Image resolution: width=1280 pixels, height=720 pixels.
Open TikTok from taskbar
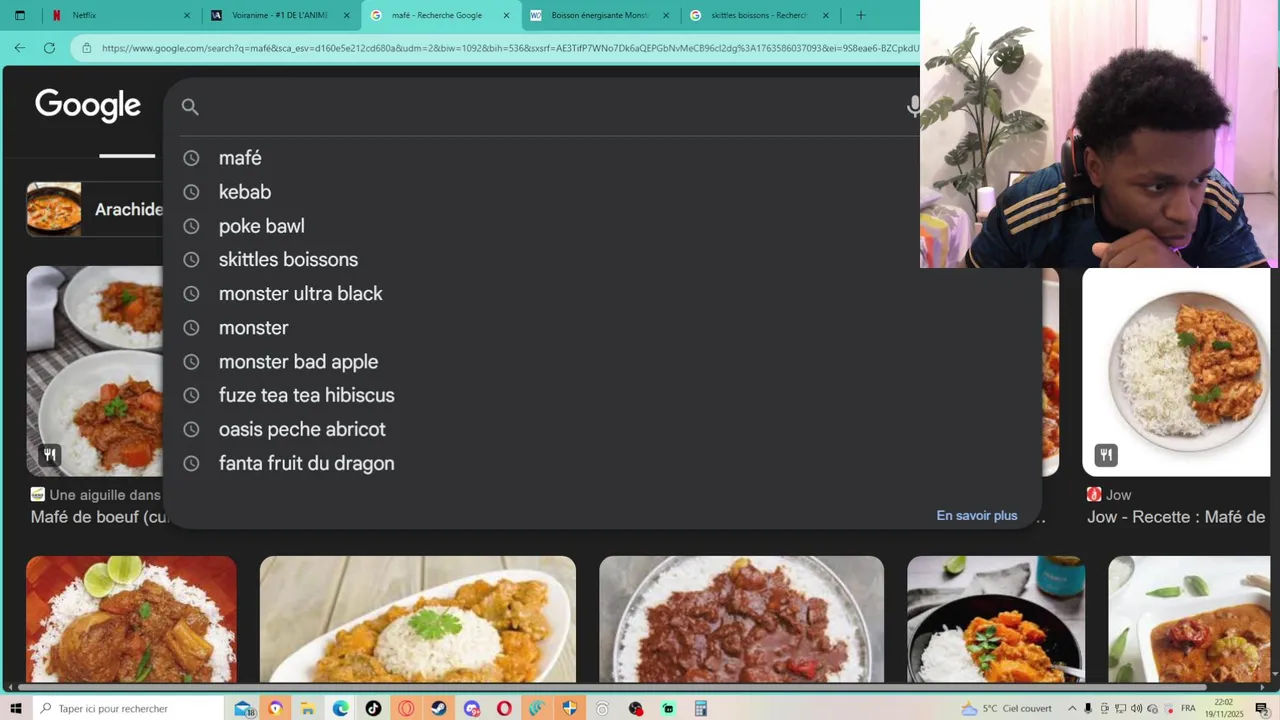[373, 708]
